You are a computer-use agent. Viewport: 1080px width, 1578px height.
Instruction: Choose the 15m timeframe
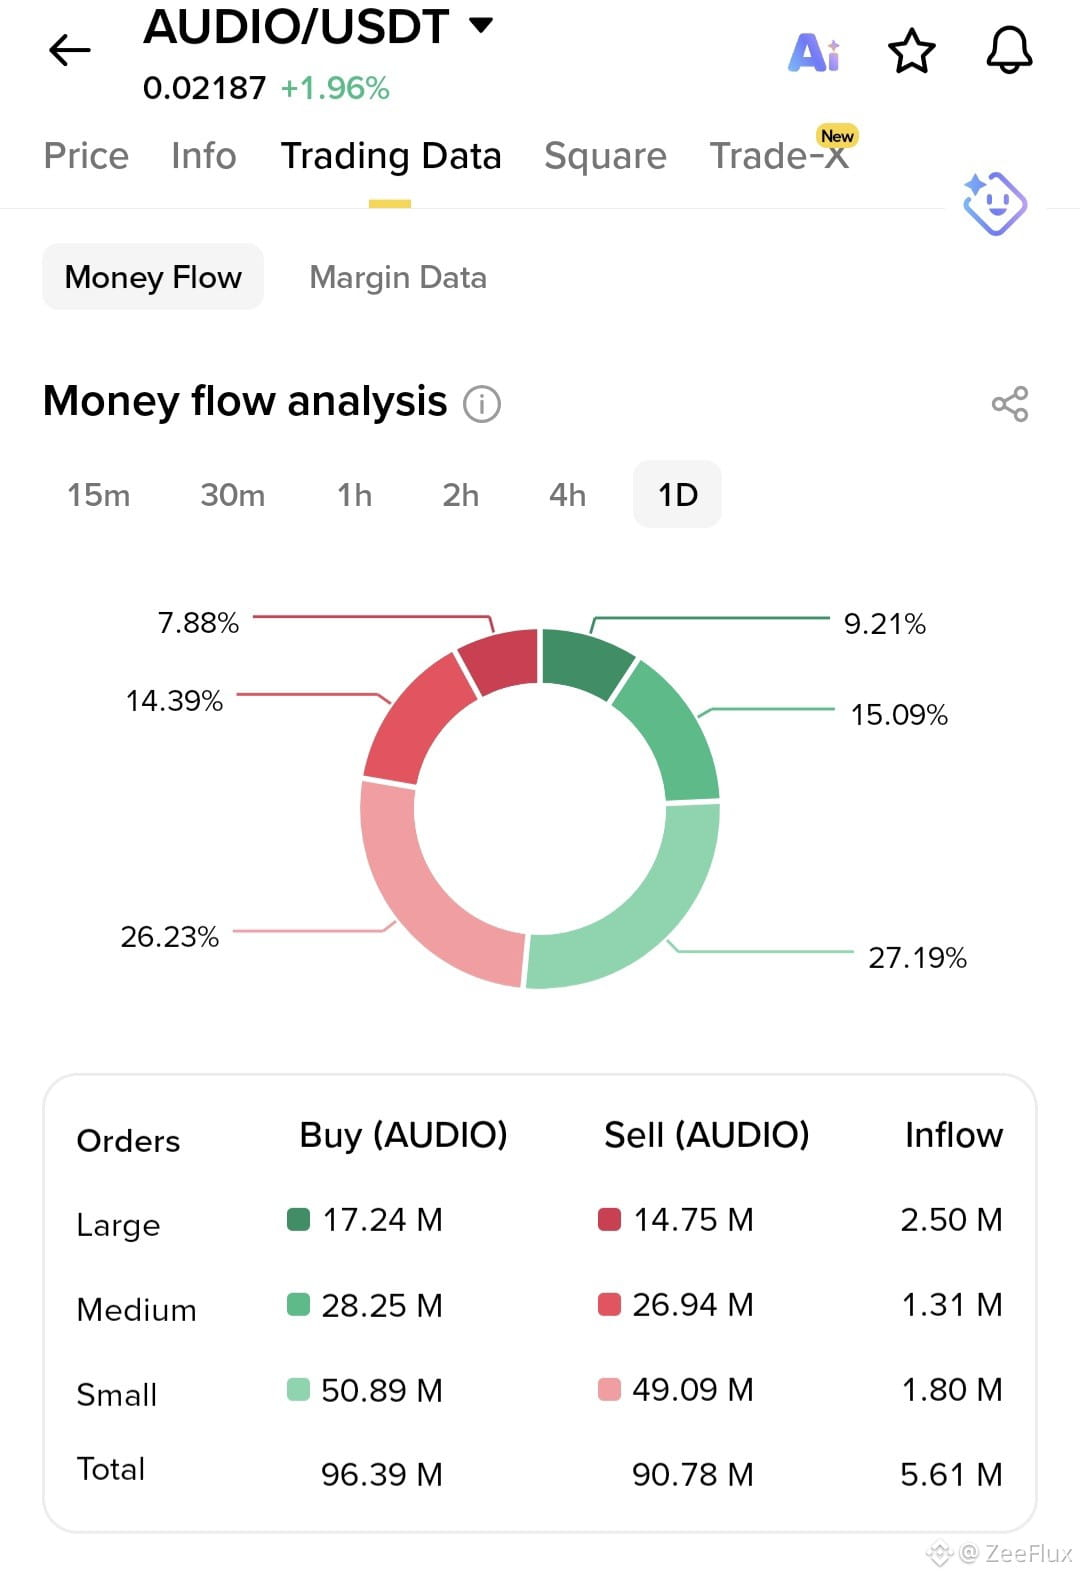pyautogui.click(x=98, y=495)
